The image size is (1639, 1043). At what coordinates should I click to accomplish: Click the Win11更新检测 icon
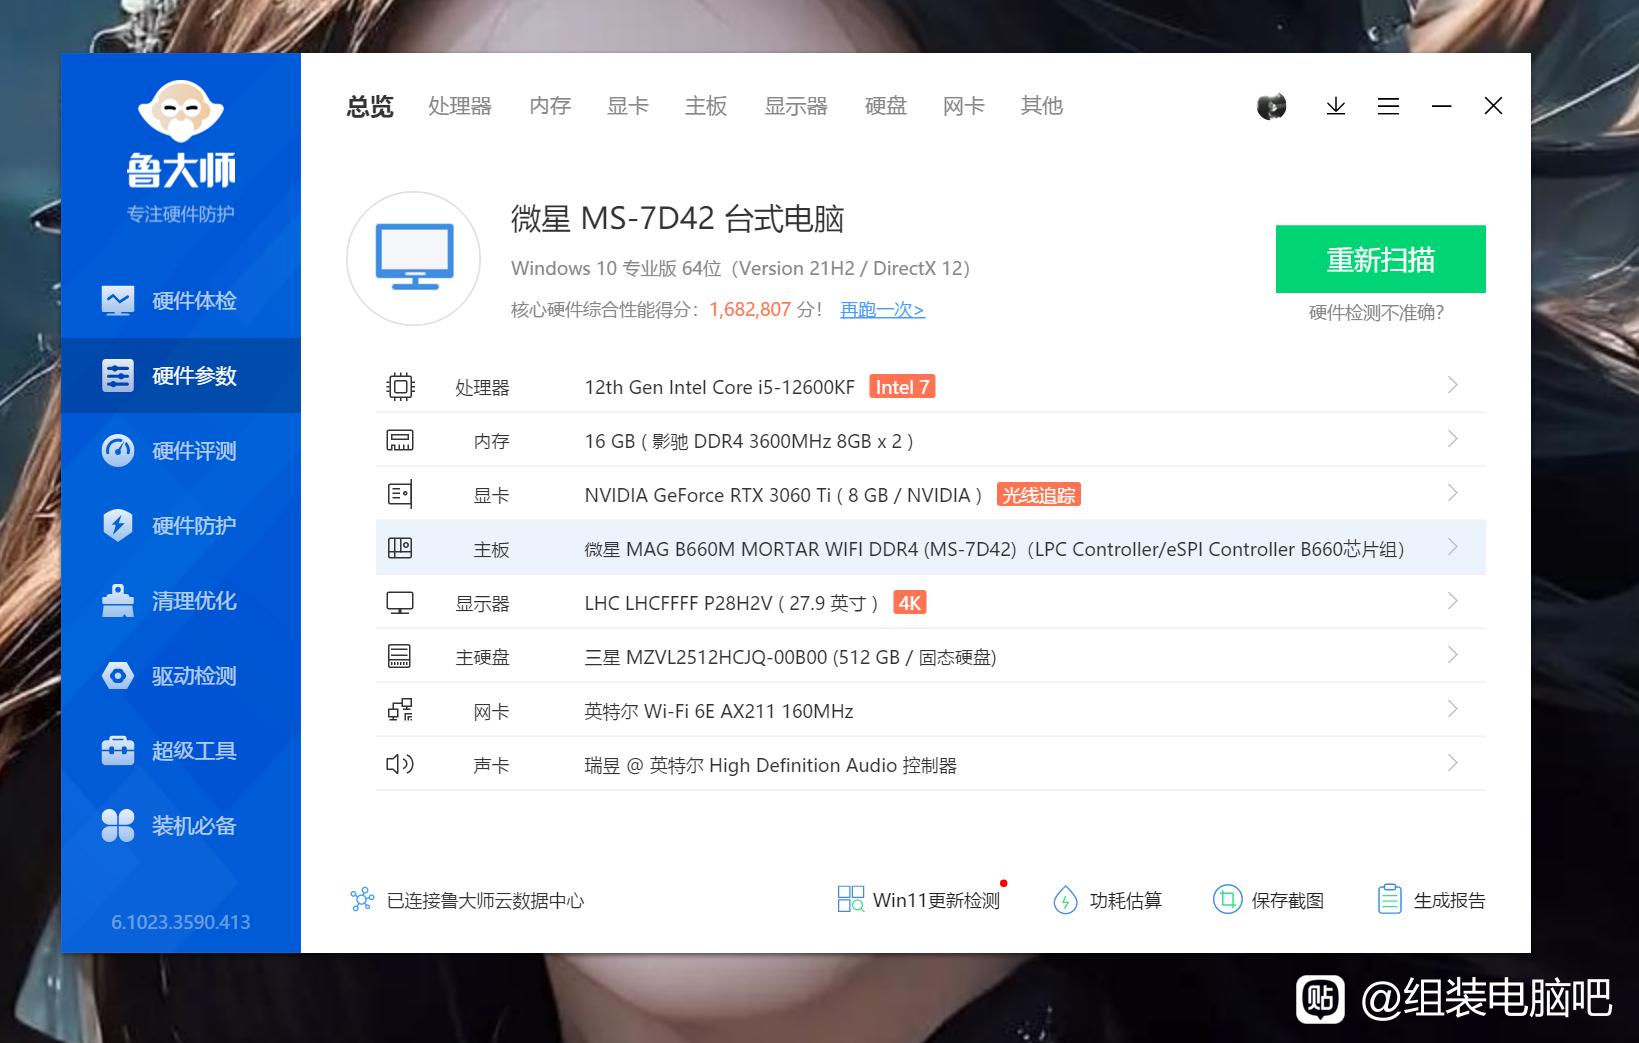(x=851, y=899)
